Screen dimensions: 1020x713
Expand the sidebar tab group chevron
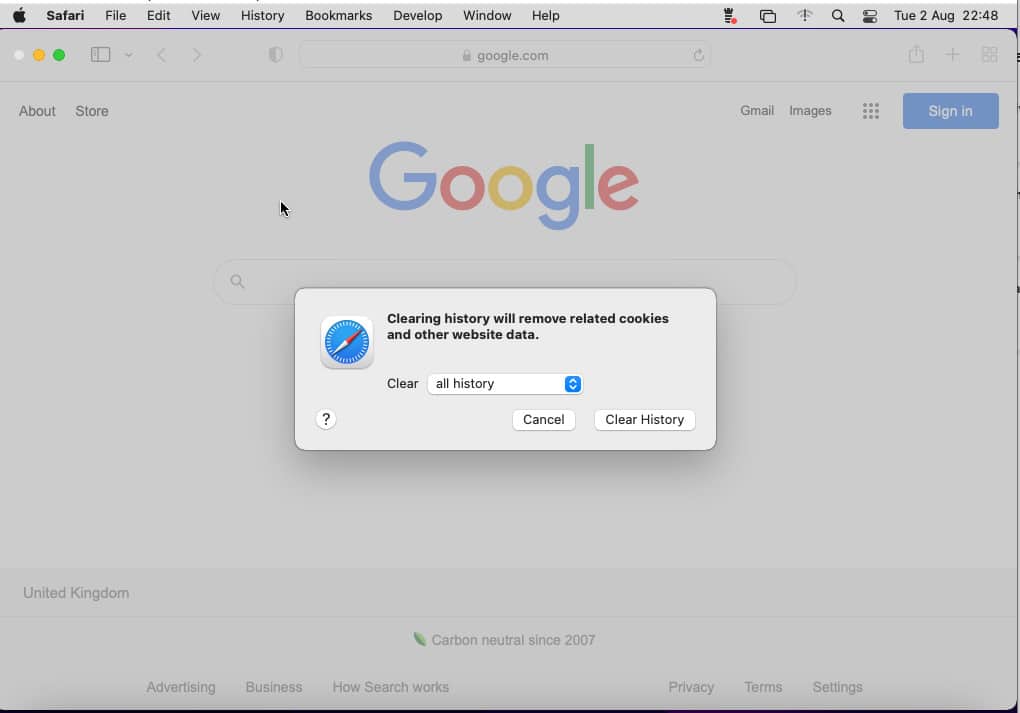coord(129,55)
